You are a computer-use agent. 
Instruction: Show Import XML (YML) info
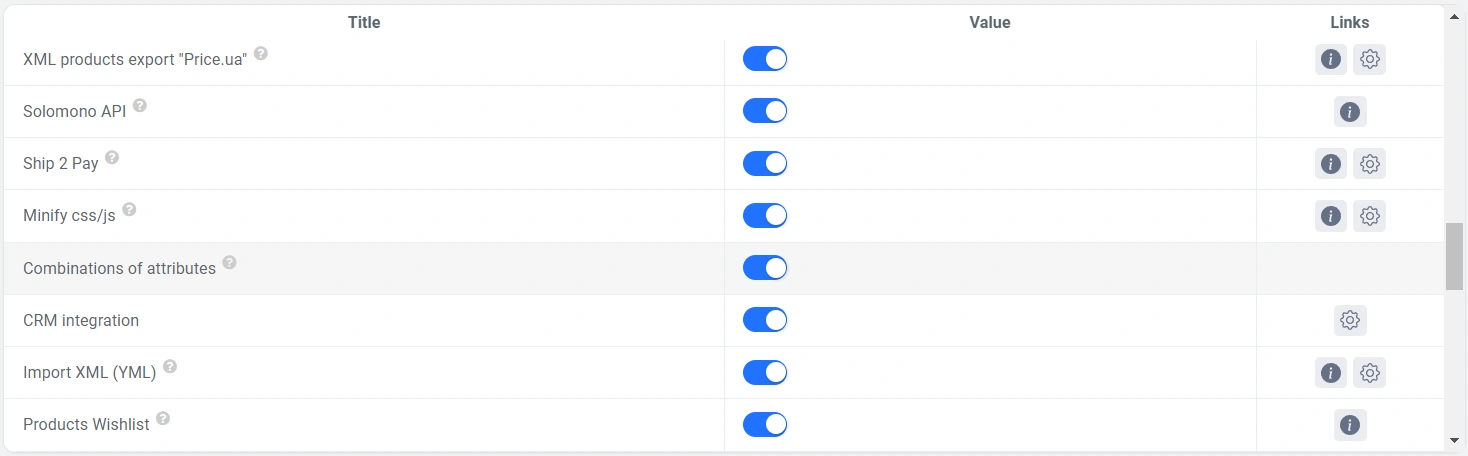pos(1330,372)
